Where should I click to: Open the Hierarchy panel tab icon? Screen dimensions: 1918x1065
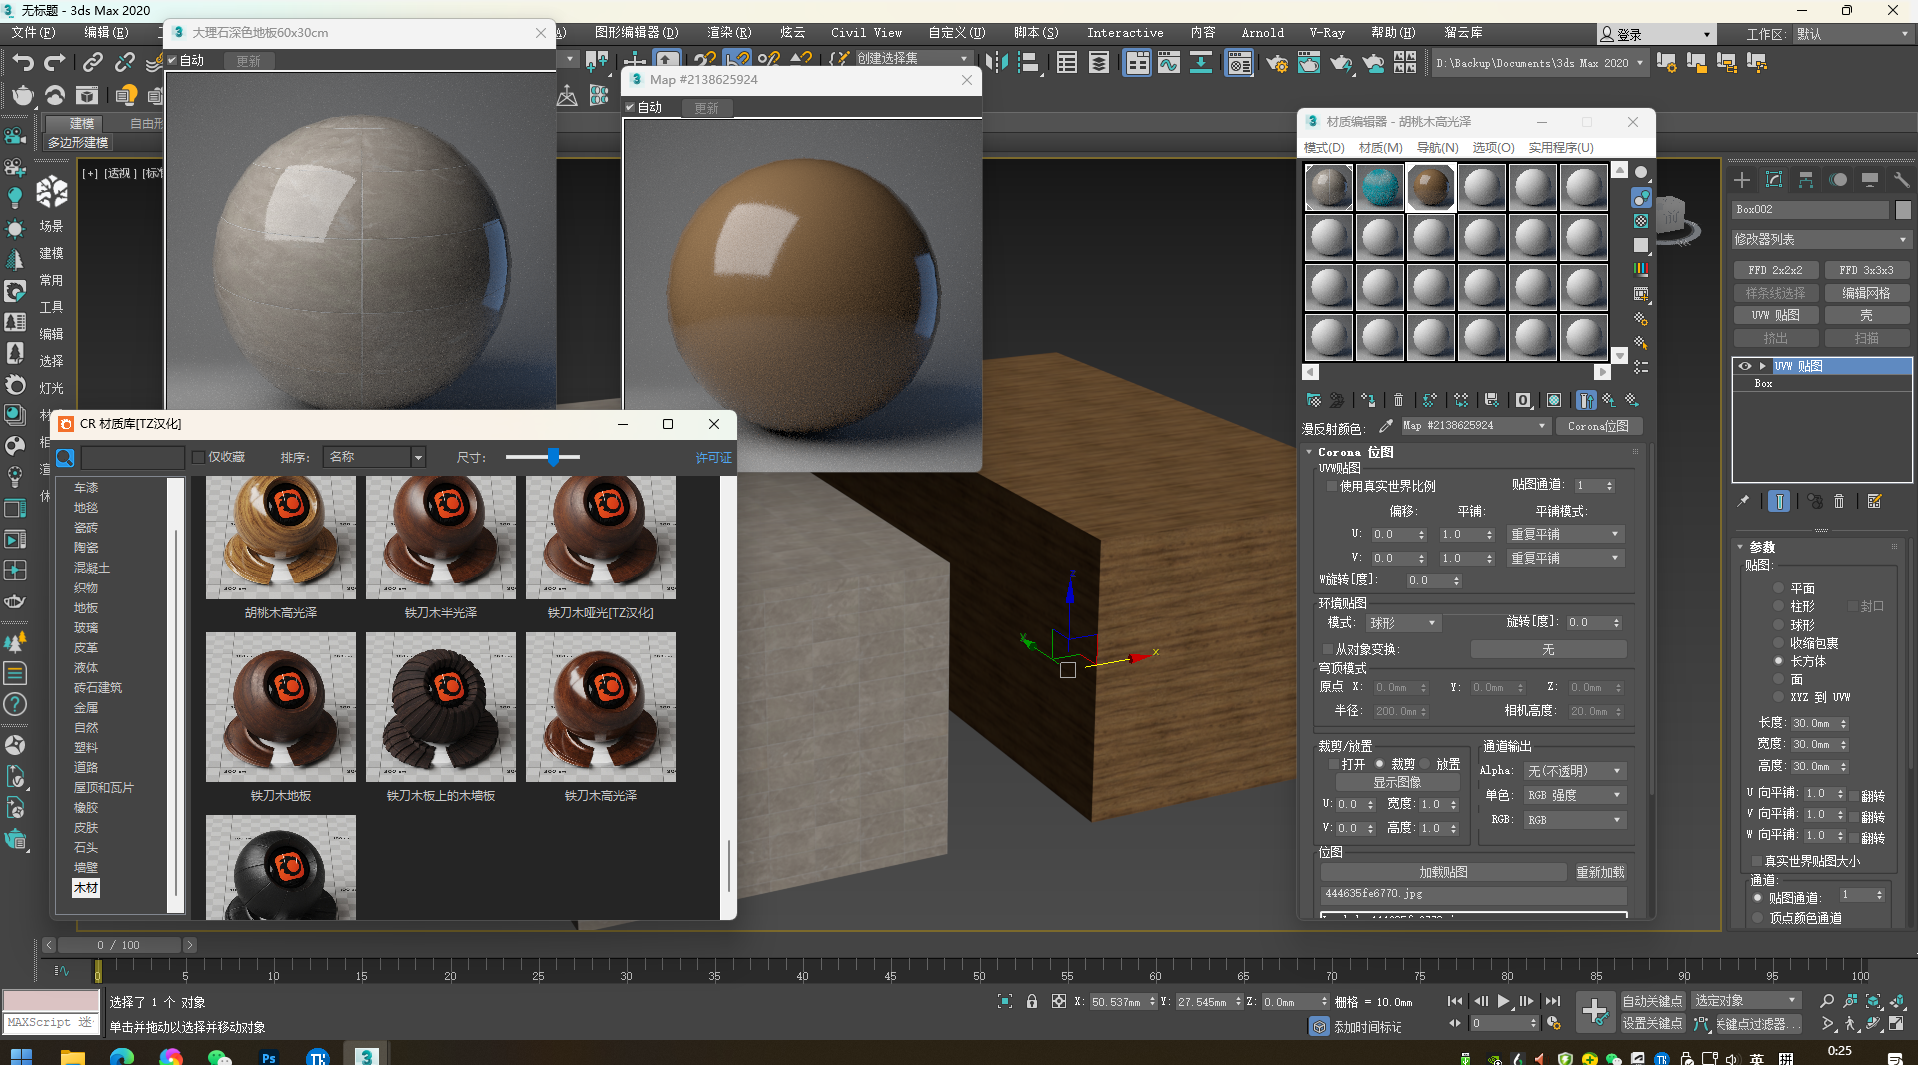pyautogui.click(x=1806, y=180)
